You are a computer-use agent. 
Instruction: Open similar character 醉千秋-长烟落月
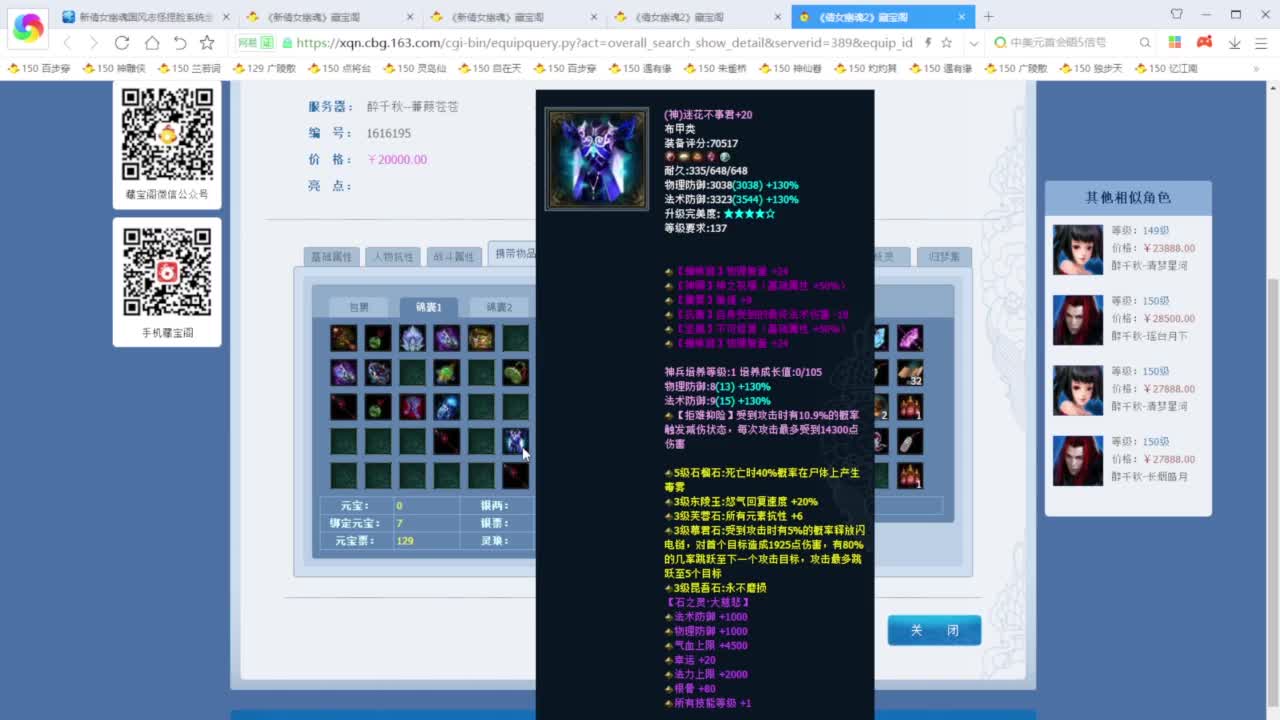[x=1128, y=459]
